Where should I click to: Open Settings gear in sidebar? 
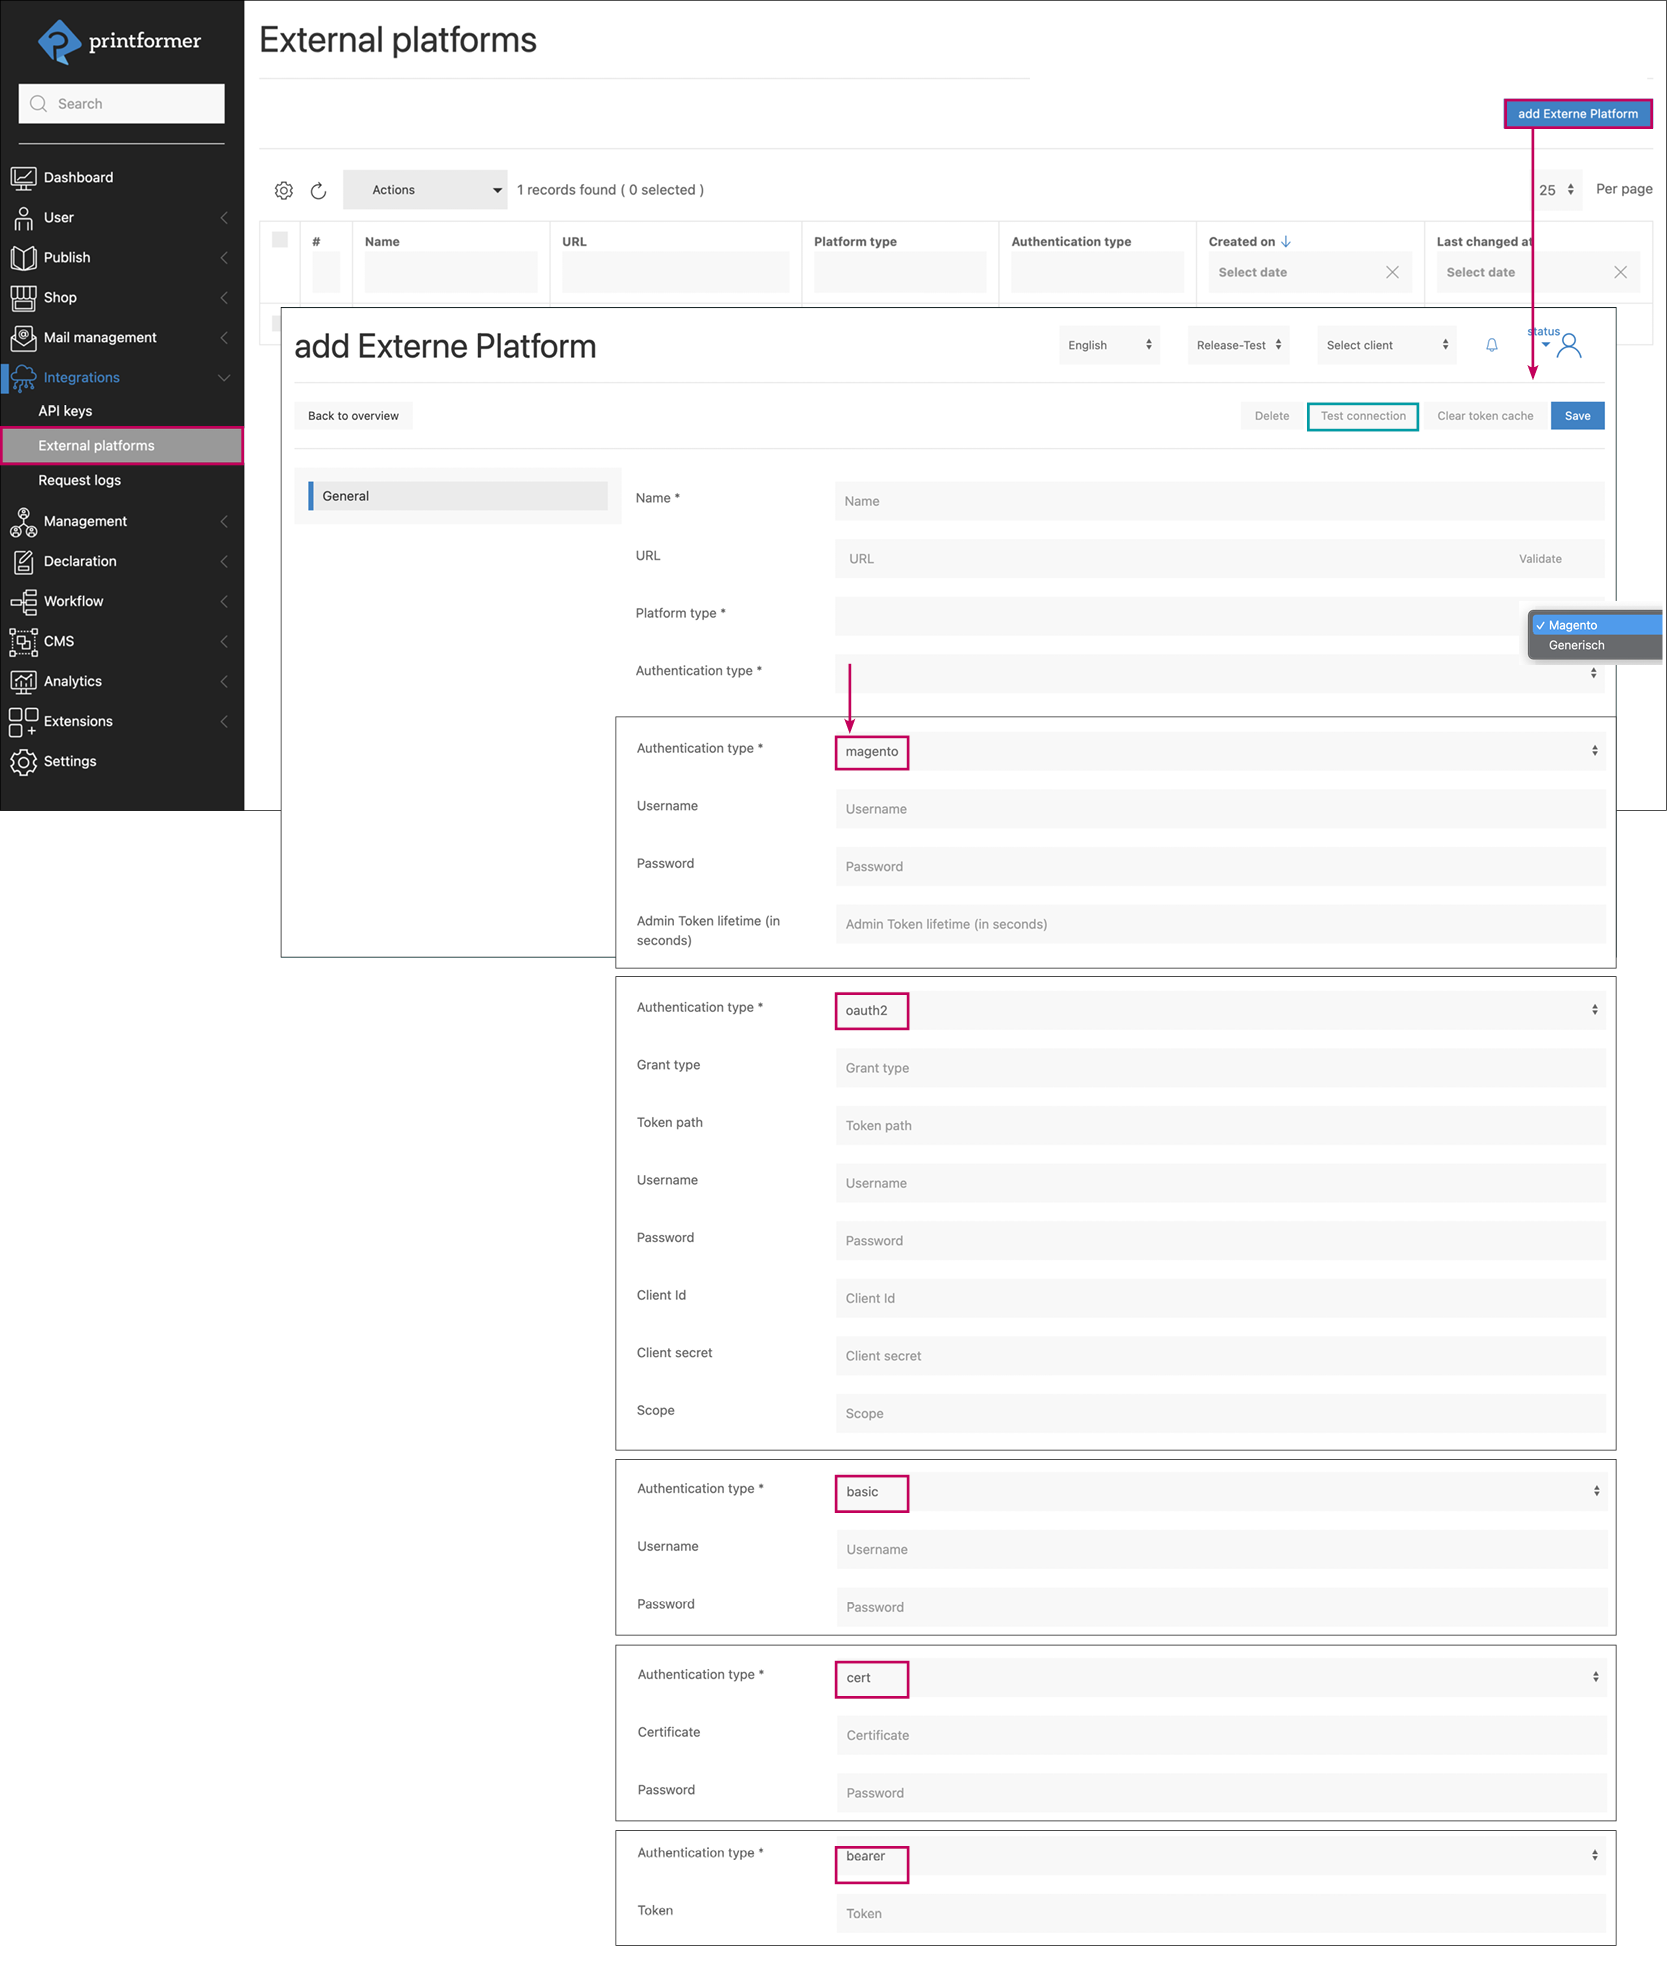point(23,762)
